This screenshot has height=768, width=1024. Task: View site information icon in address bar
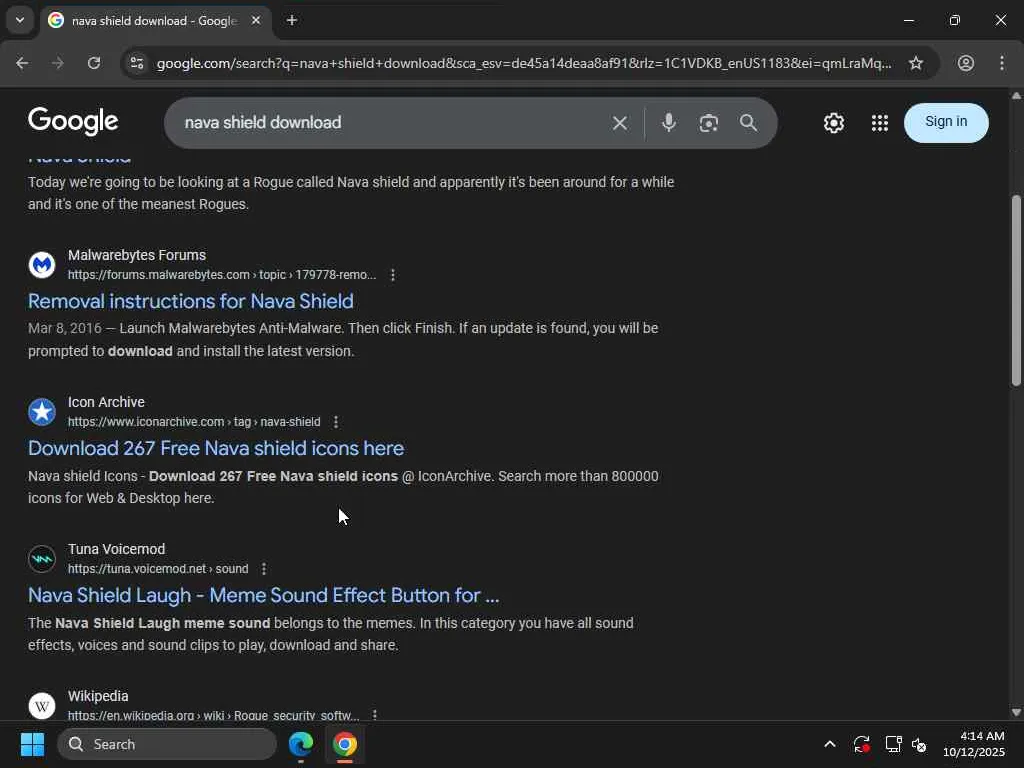(136, 63)
